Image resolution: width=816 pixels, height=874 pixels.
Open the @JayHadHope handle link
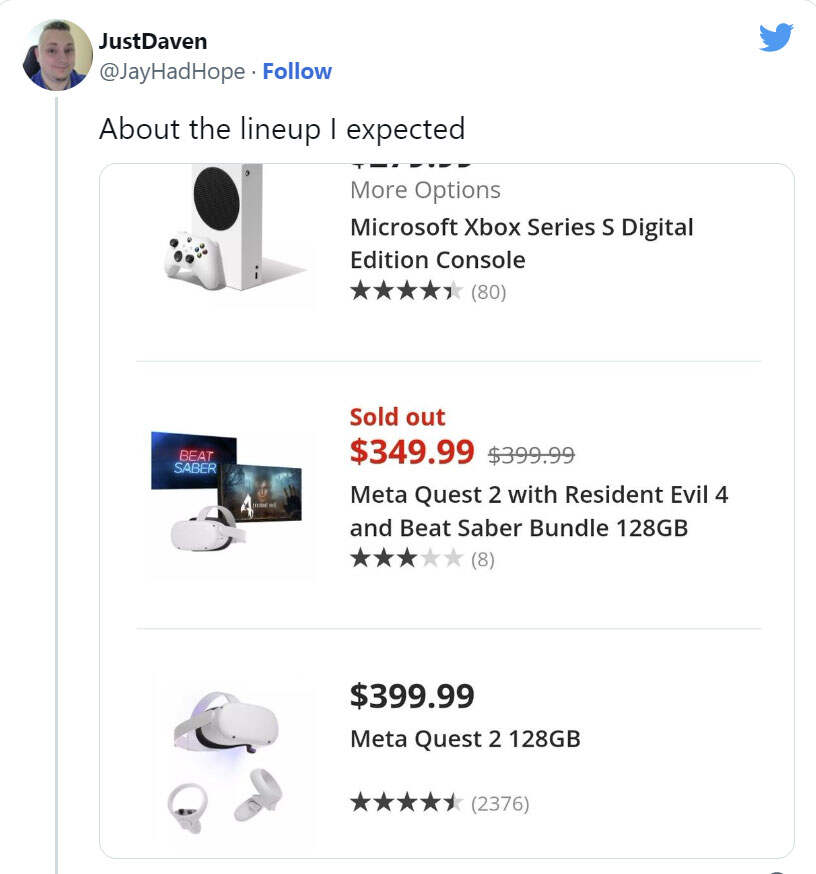[x=172, y=71]
